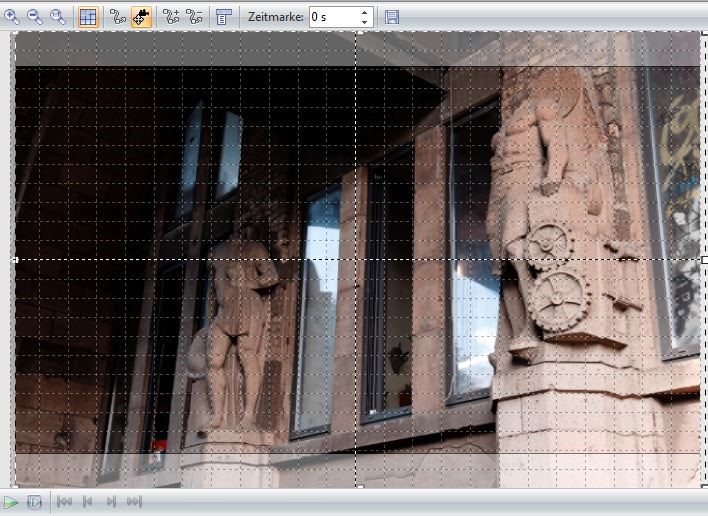708x516 pixels.
Task: Jump to the last keyframe
Action: (134, 502)
